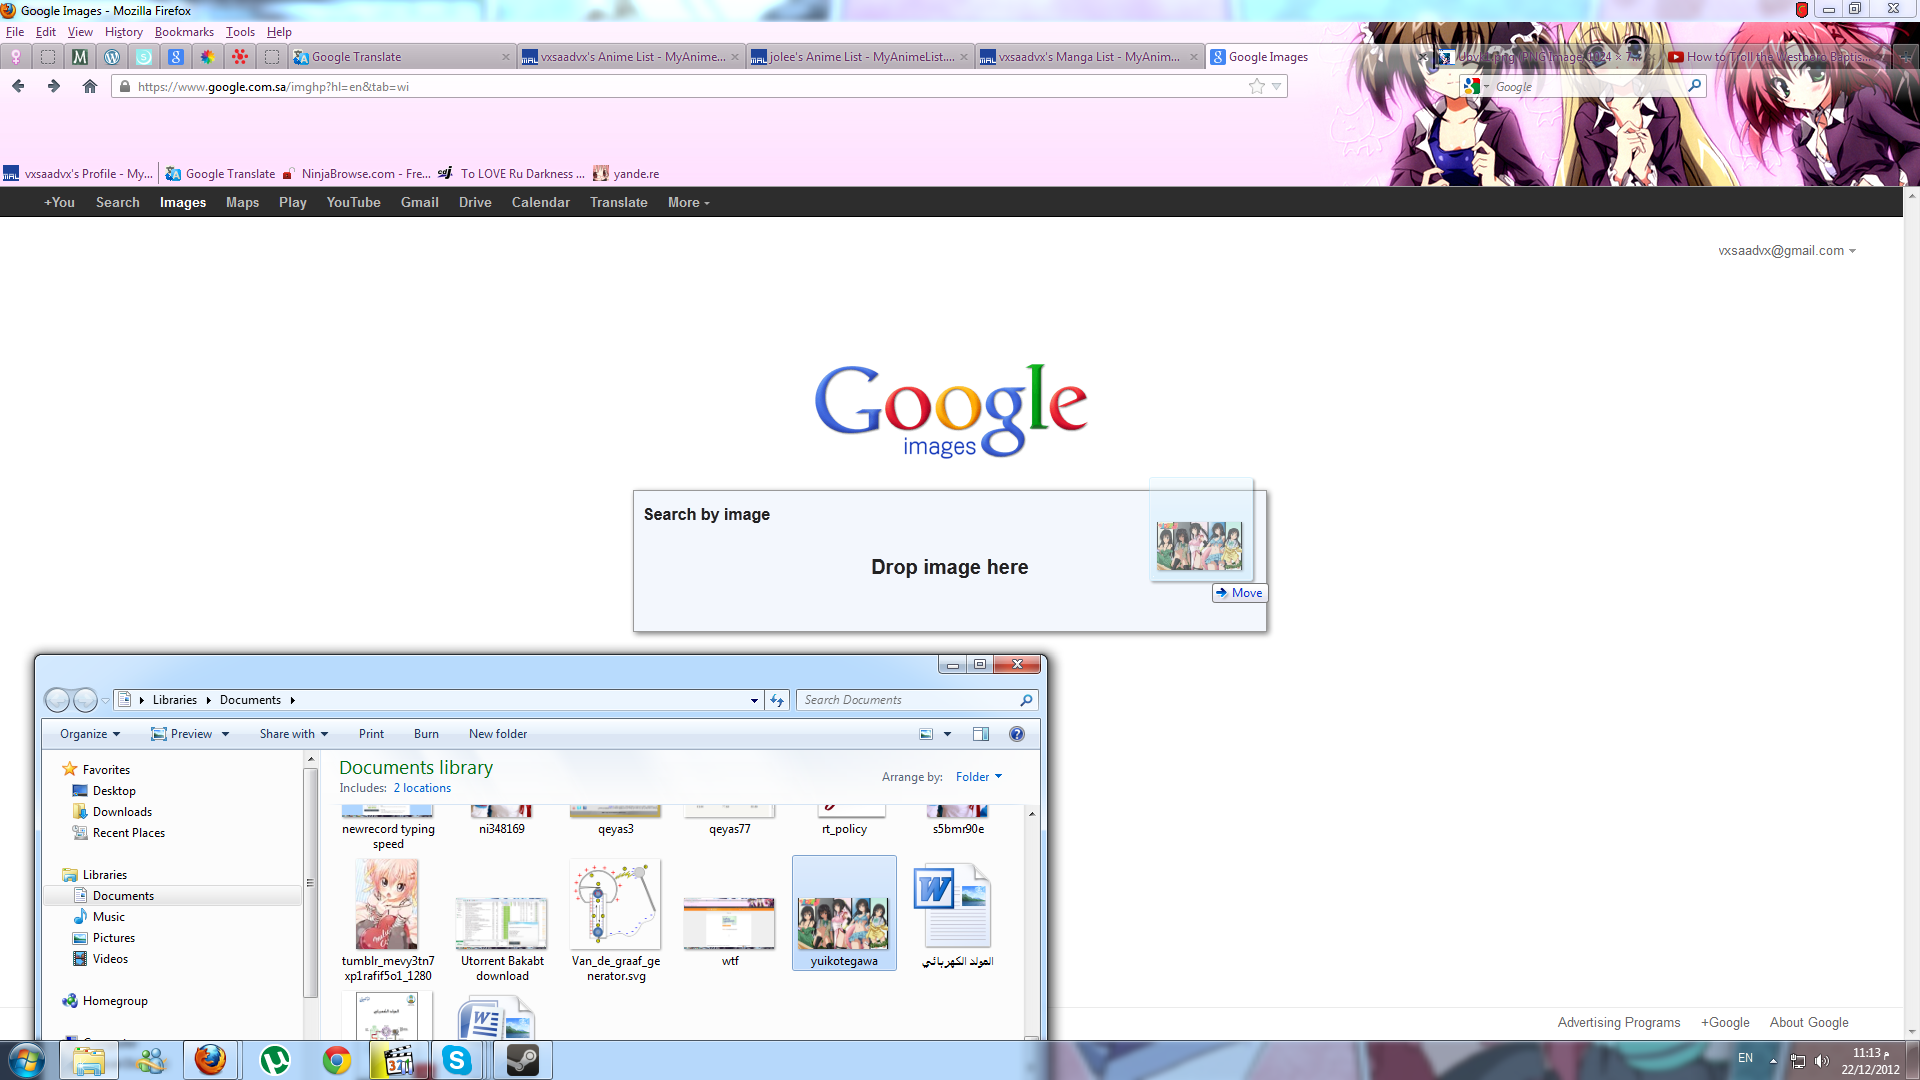Screen dimensions: 1920x1080
Task: Open the pinned WordPress tab
Action: coord(112,57)
